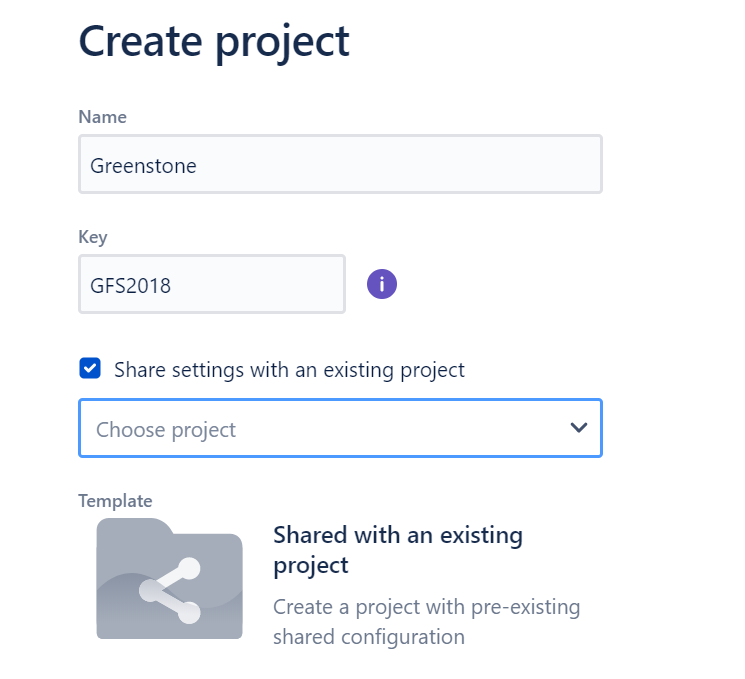745x679 pixels.
Task: Click the Share settings checkbox label text
Action: click(289, 370)
